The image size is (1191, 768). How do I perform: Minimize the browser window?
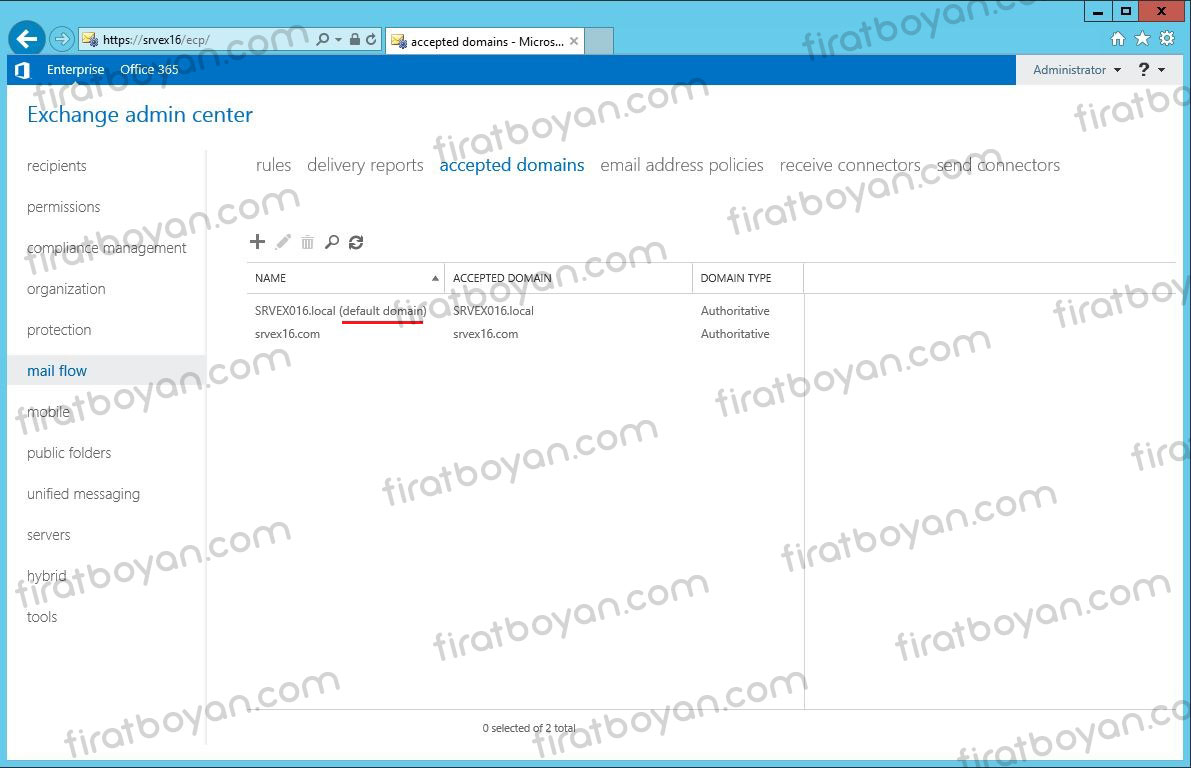pos(1098,11)
